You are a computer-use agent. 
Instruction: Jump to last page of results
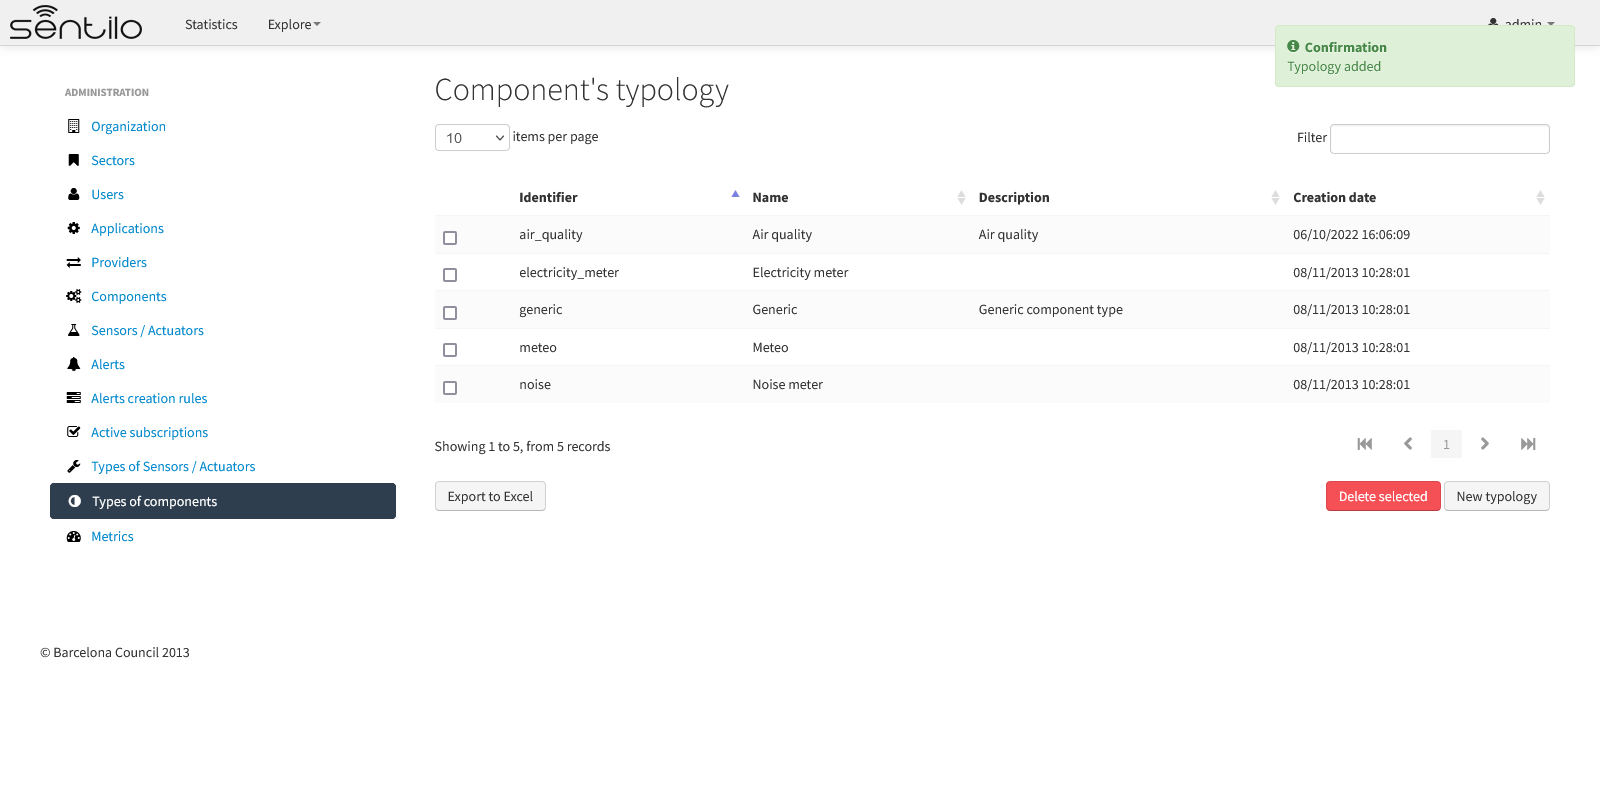click(x=1528, y=444)
